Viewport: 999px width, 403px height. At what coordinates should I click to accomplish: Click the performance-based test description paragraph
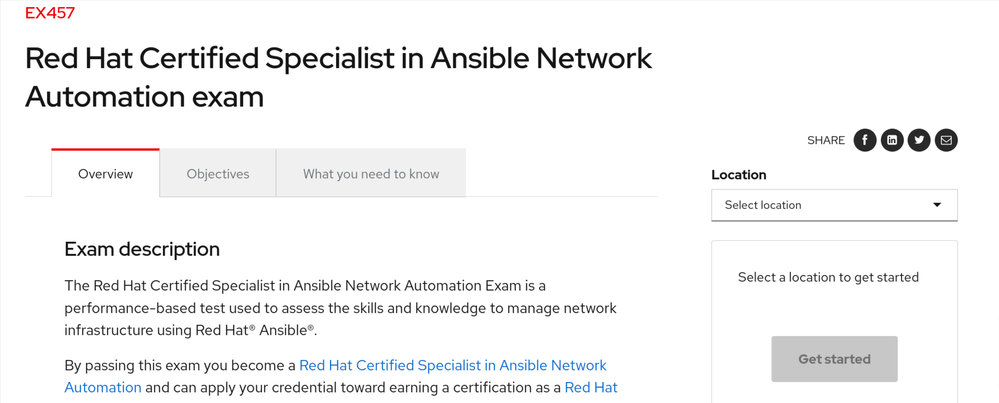click(340, 308)
